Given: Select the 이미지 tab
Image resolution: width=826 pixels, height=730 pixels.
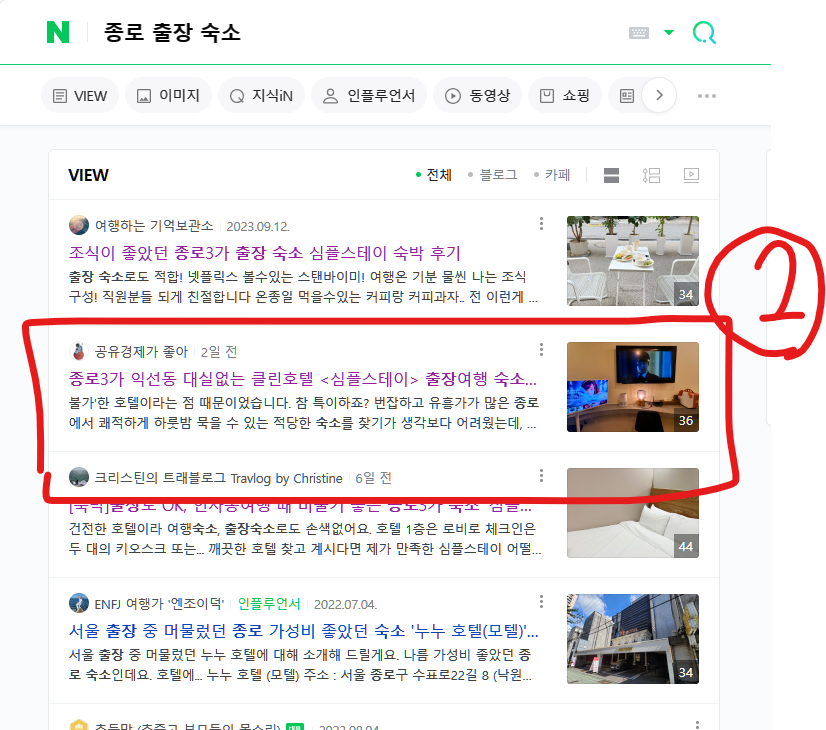Looking at the screenshot, I should pos(169,95).
